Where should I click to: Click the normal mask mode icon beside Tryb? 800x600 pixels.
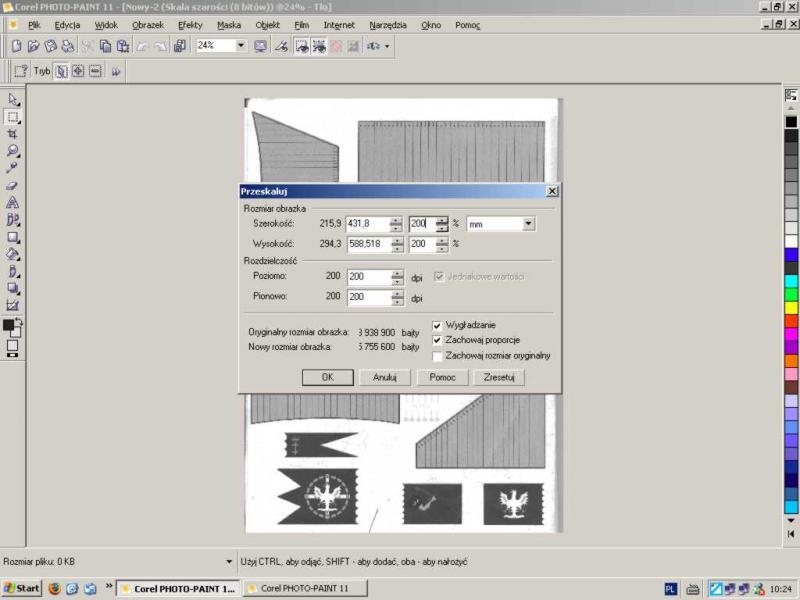click(61, 71)
